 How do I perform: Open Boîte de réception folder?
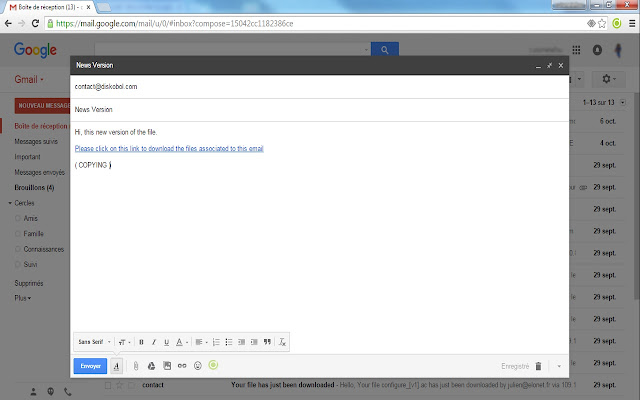click(x=41, y=126)
